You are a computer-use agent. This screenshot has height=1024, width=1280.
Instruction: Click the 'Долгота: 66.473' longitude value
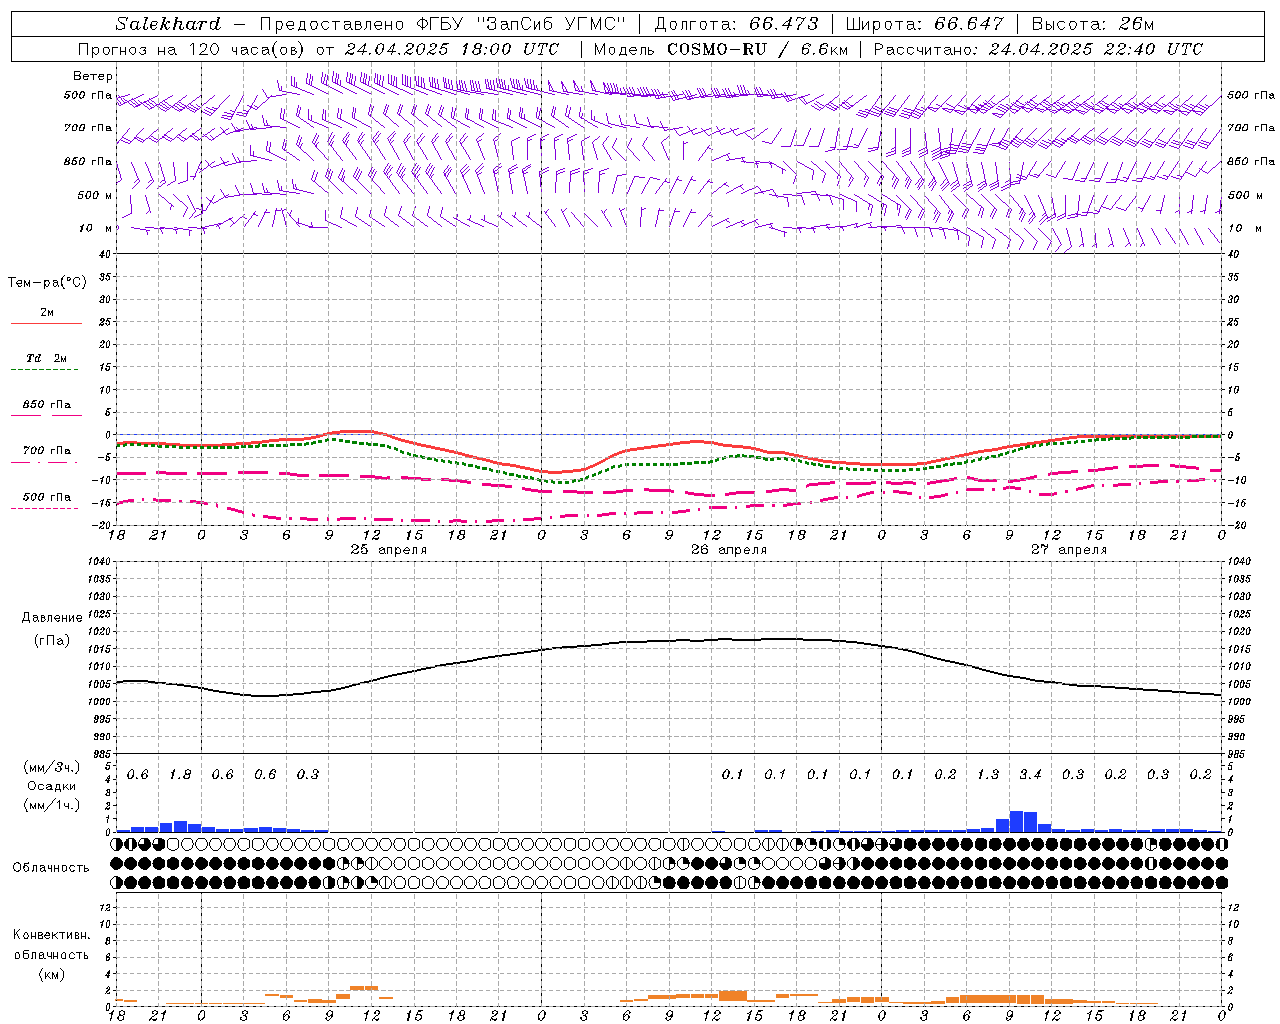coord(736,24)
